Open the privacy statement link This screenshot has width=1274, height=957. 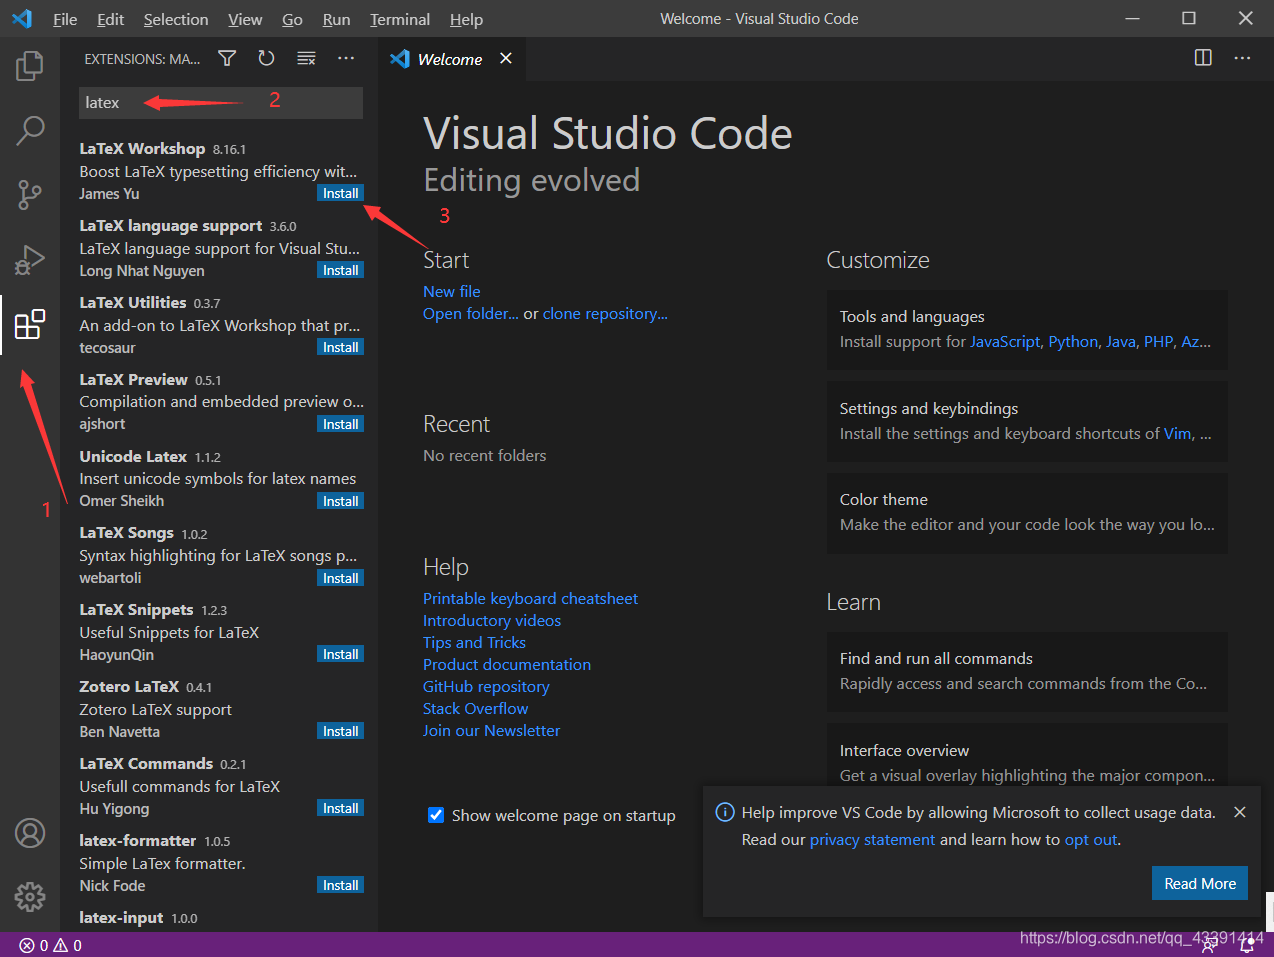click(872, 839)
